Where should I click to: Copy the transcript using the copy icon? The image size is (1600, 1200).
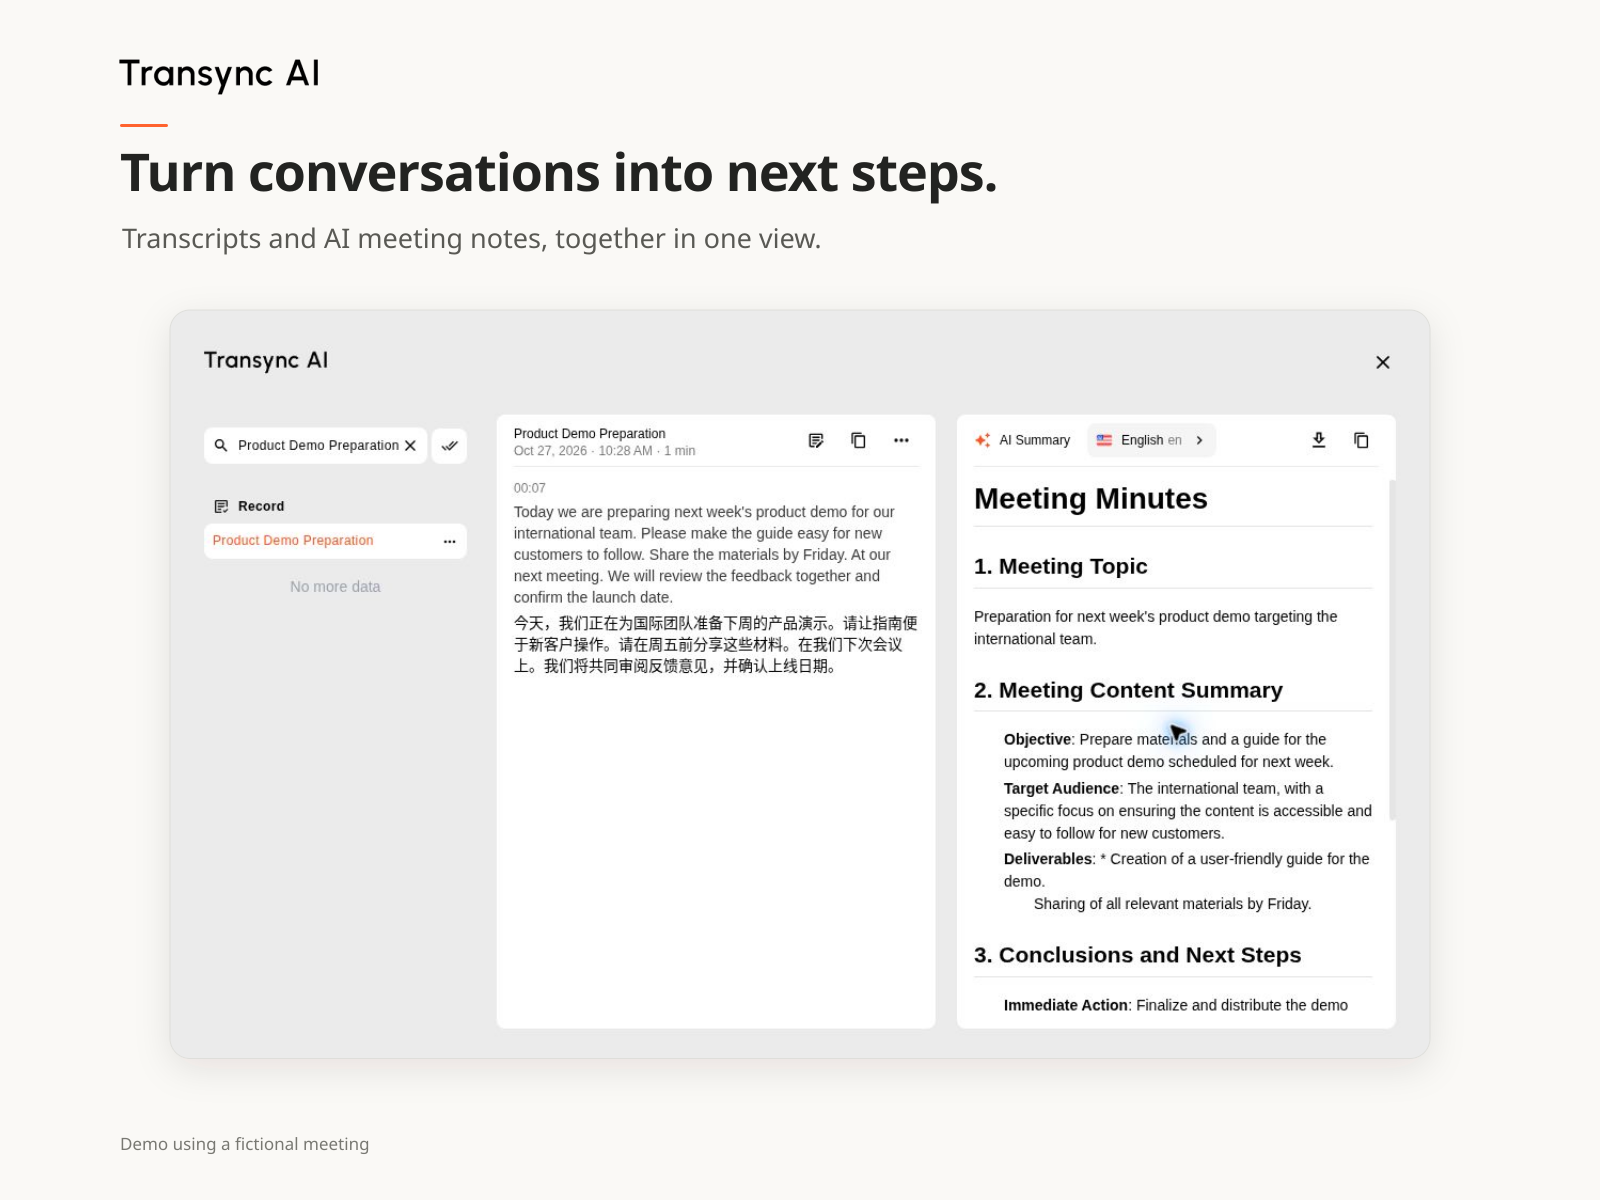pyautogui.click(x=858, y=441)
